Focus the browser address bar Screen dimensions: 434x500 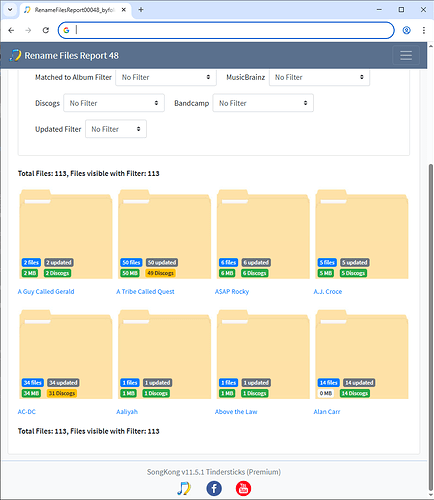pyautogui.click(x=226, y=30)
